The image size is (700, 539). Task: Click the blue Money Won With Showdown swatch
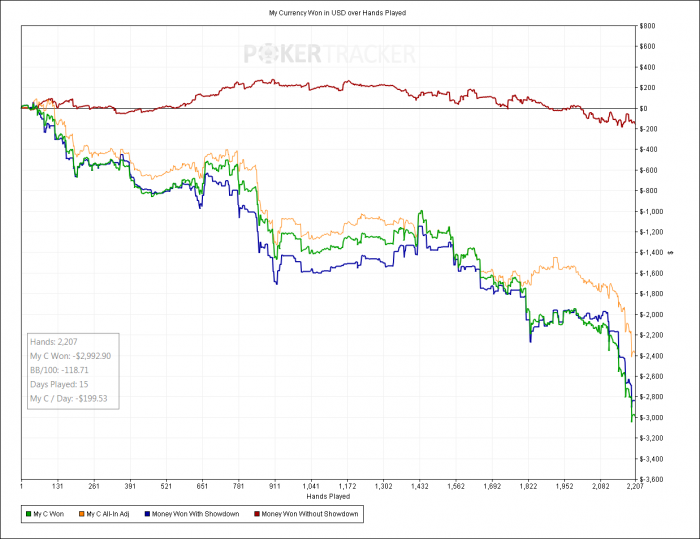[147, 514]
